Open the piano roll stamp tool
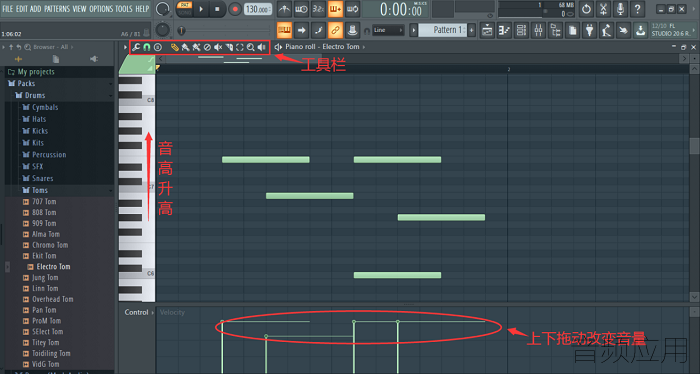The height and width of the screenshot is (374, 700). tap(158, 47)
